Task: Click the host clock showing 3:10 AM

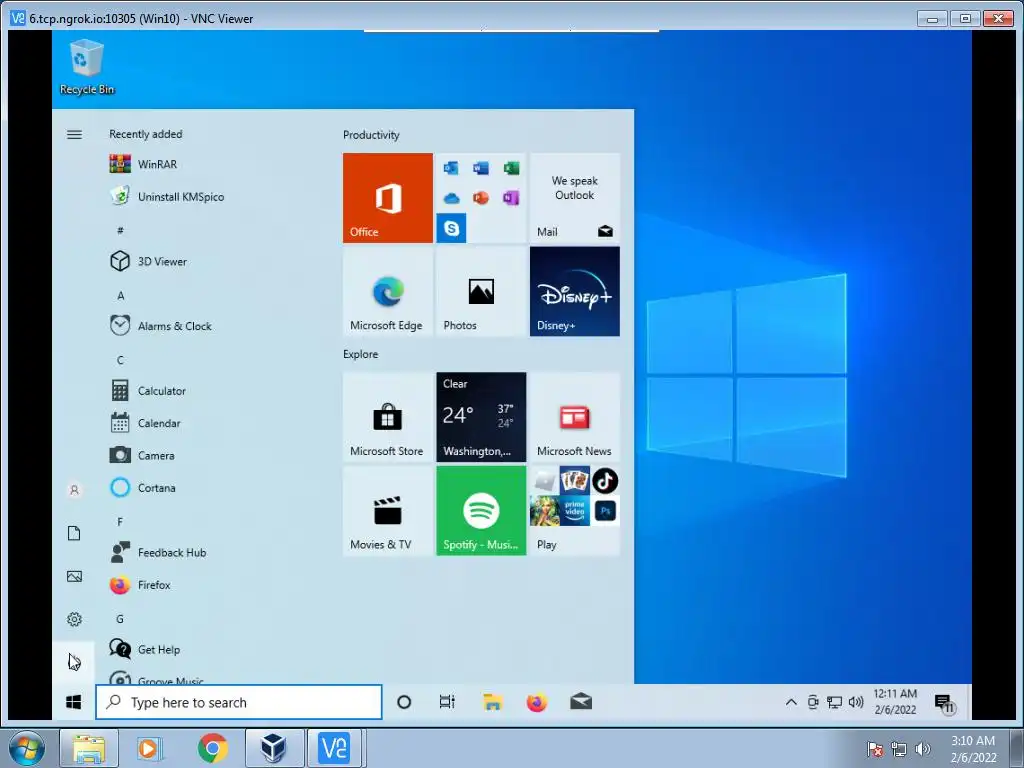Action: 973,749
